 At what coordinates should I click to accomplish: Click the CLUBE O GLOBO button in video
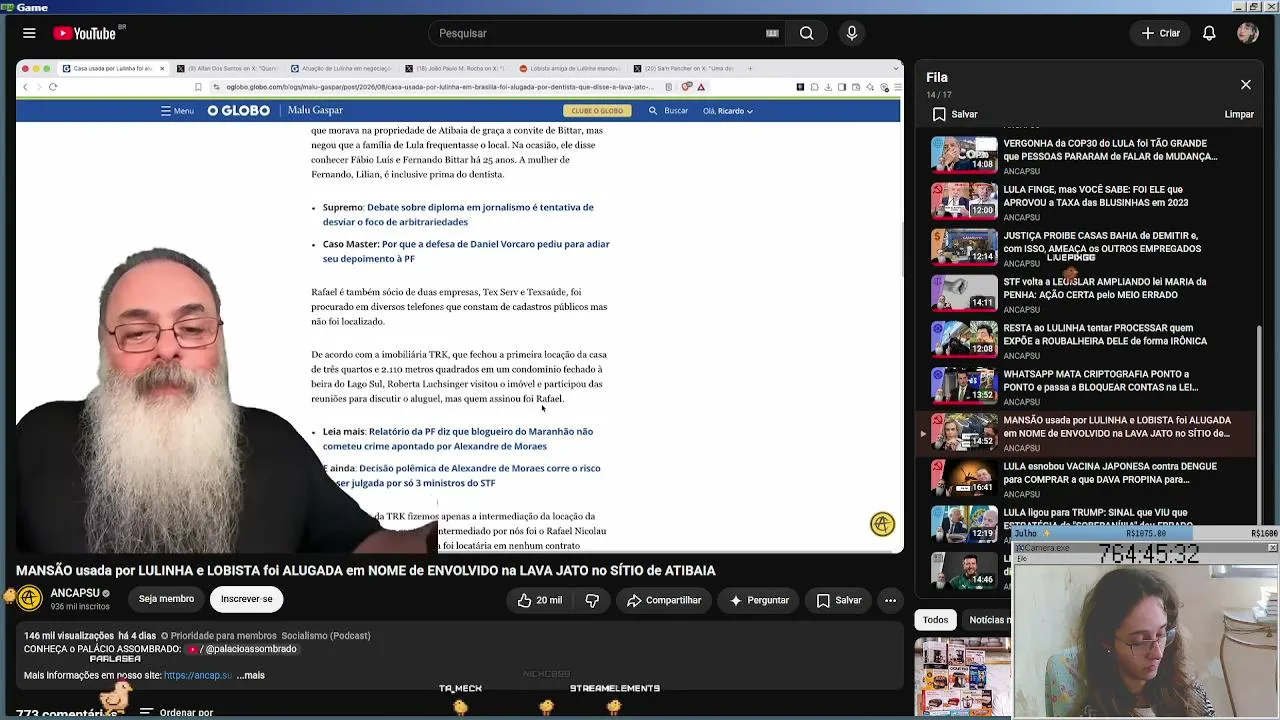597,111
